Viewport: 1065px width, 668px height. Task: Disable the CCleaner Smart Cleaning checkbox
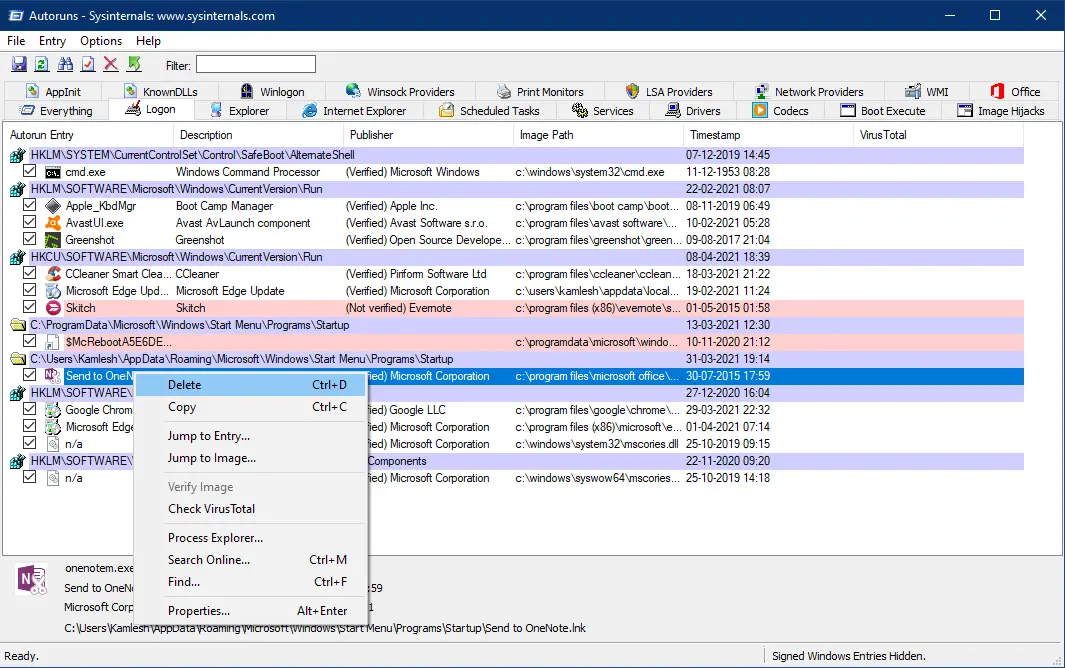[x=29, y=273]
